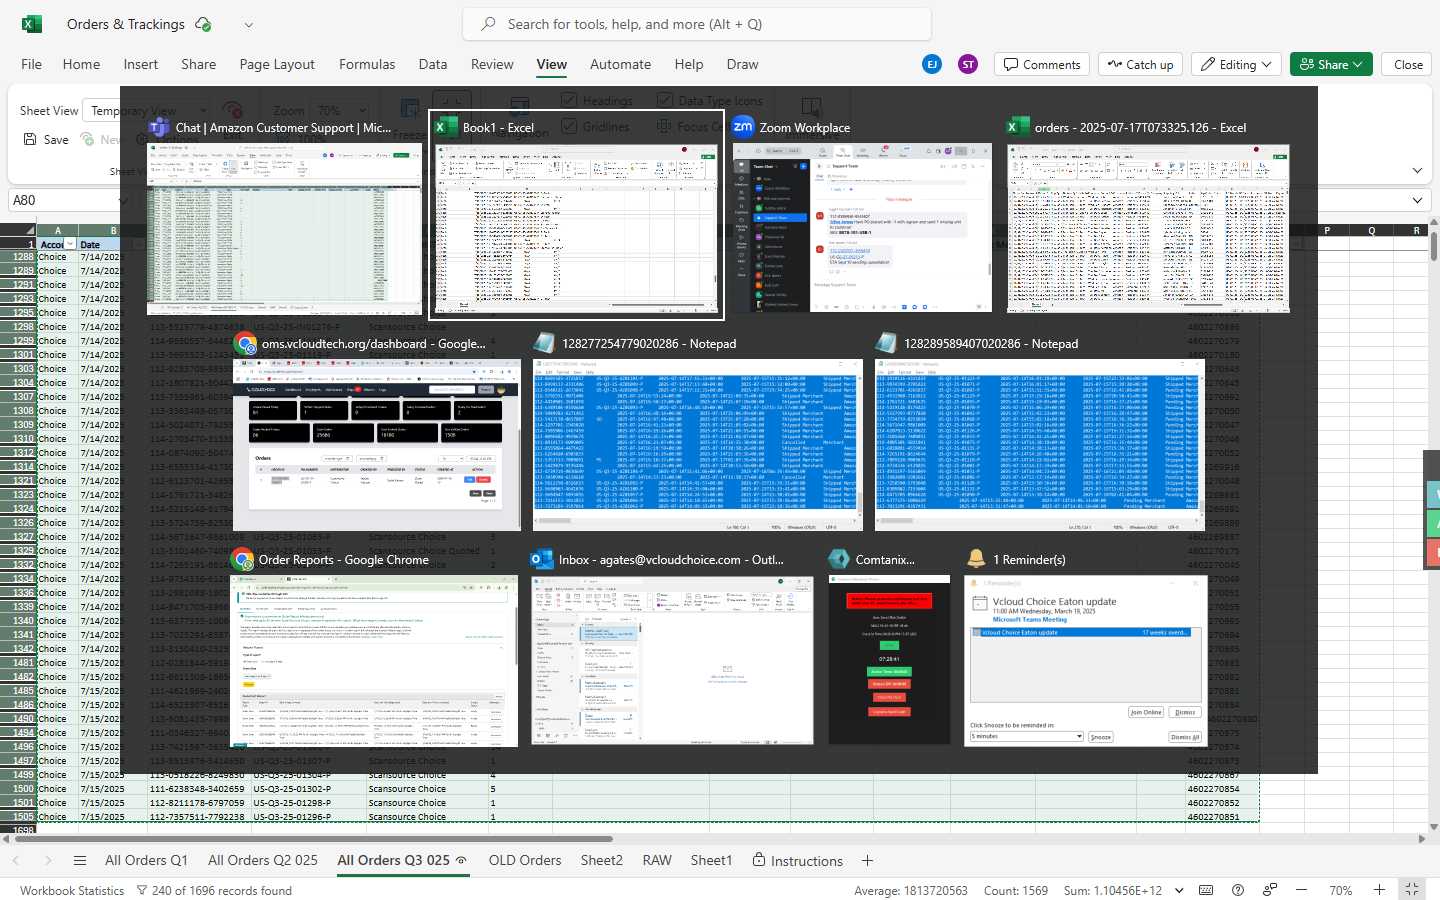The image size is (1440, 900).
Task: Switch to the locked Instructions sheet
Action: (798, 860)
